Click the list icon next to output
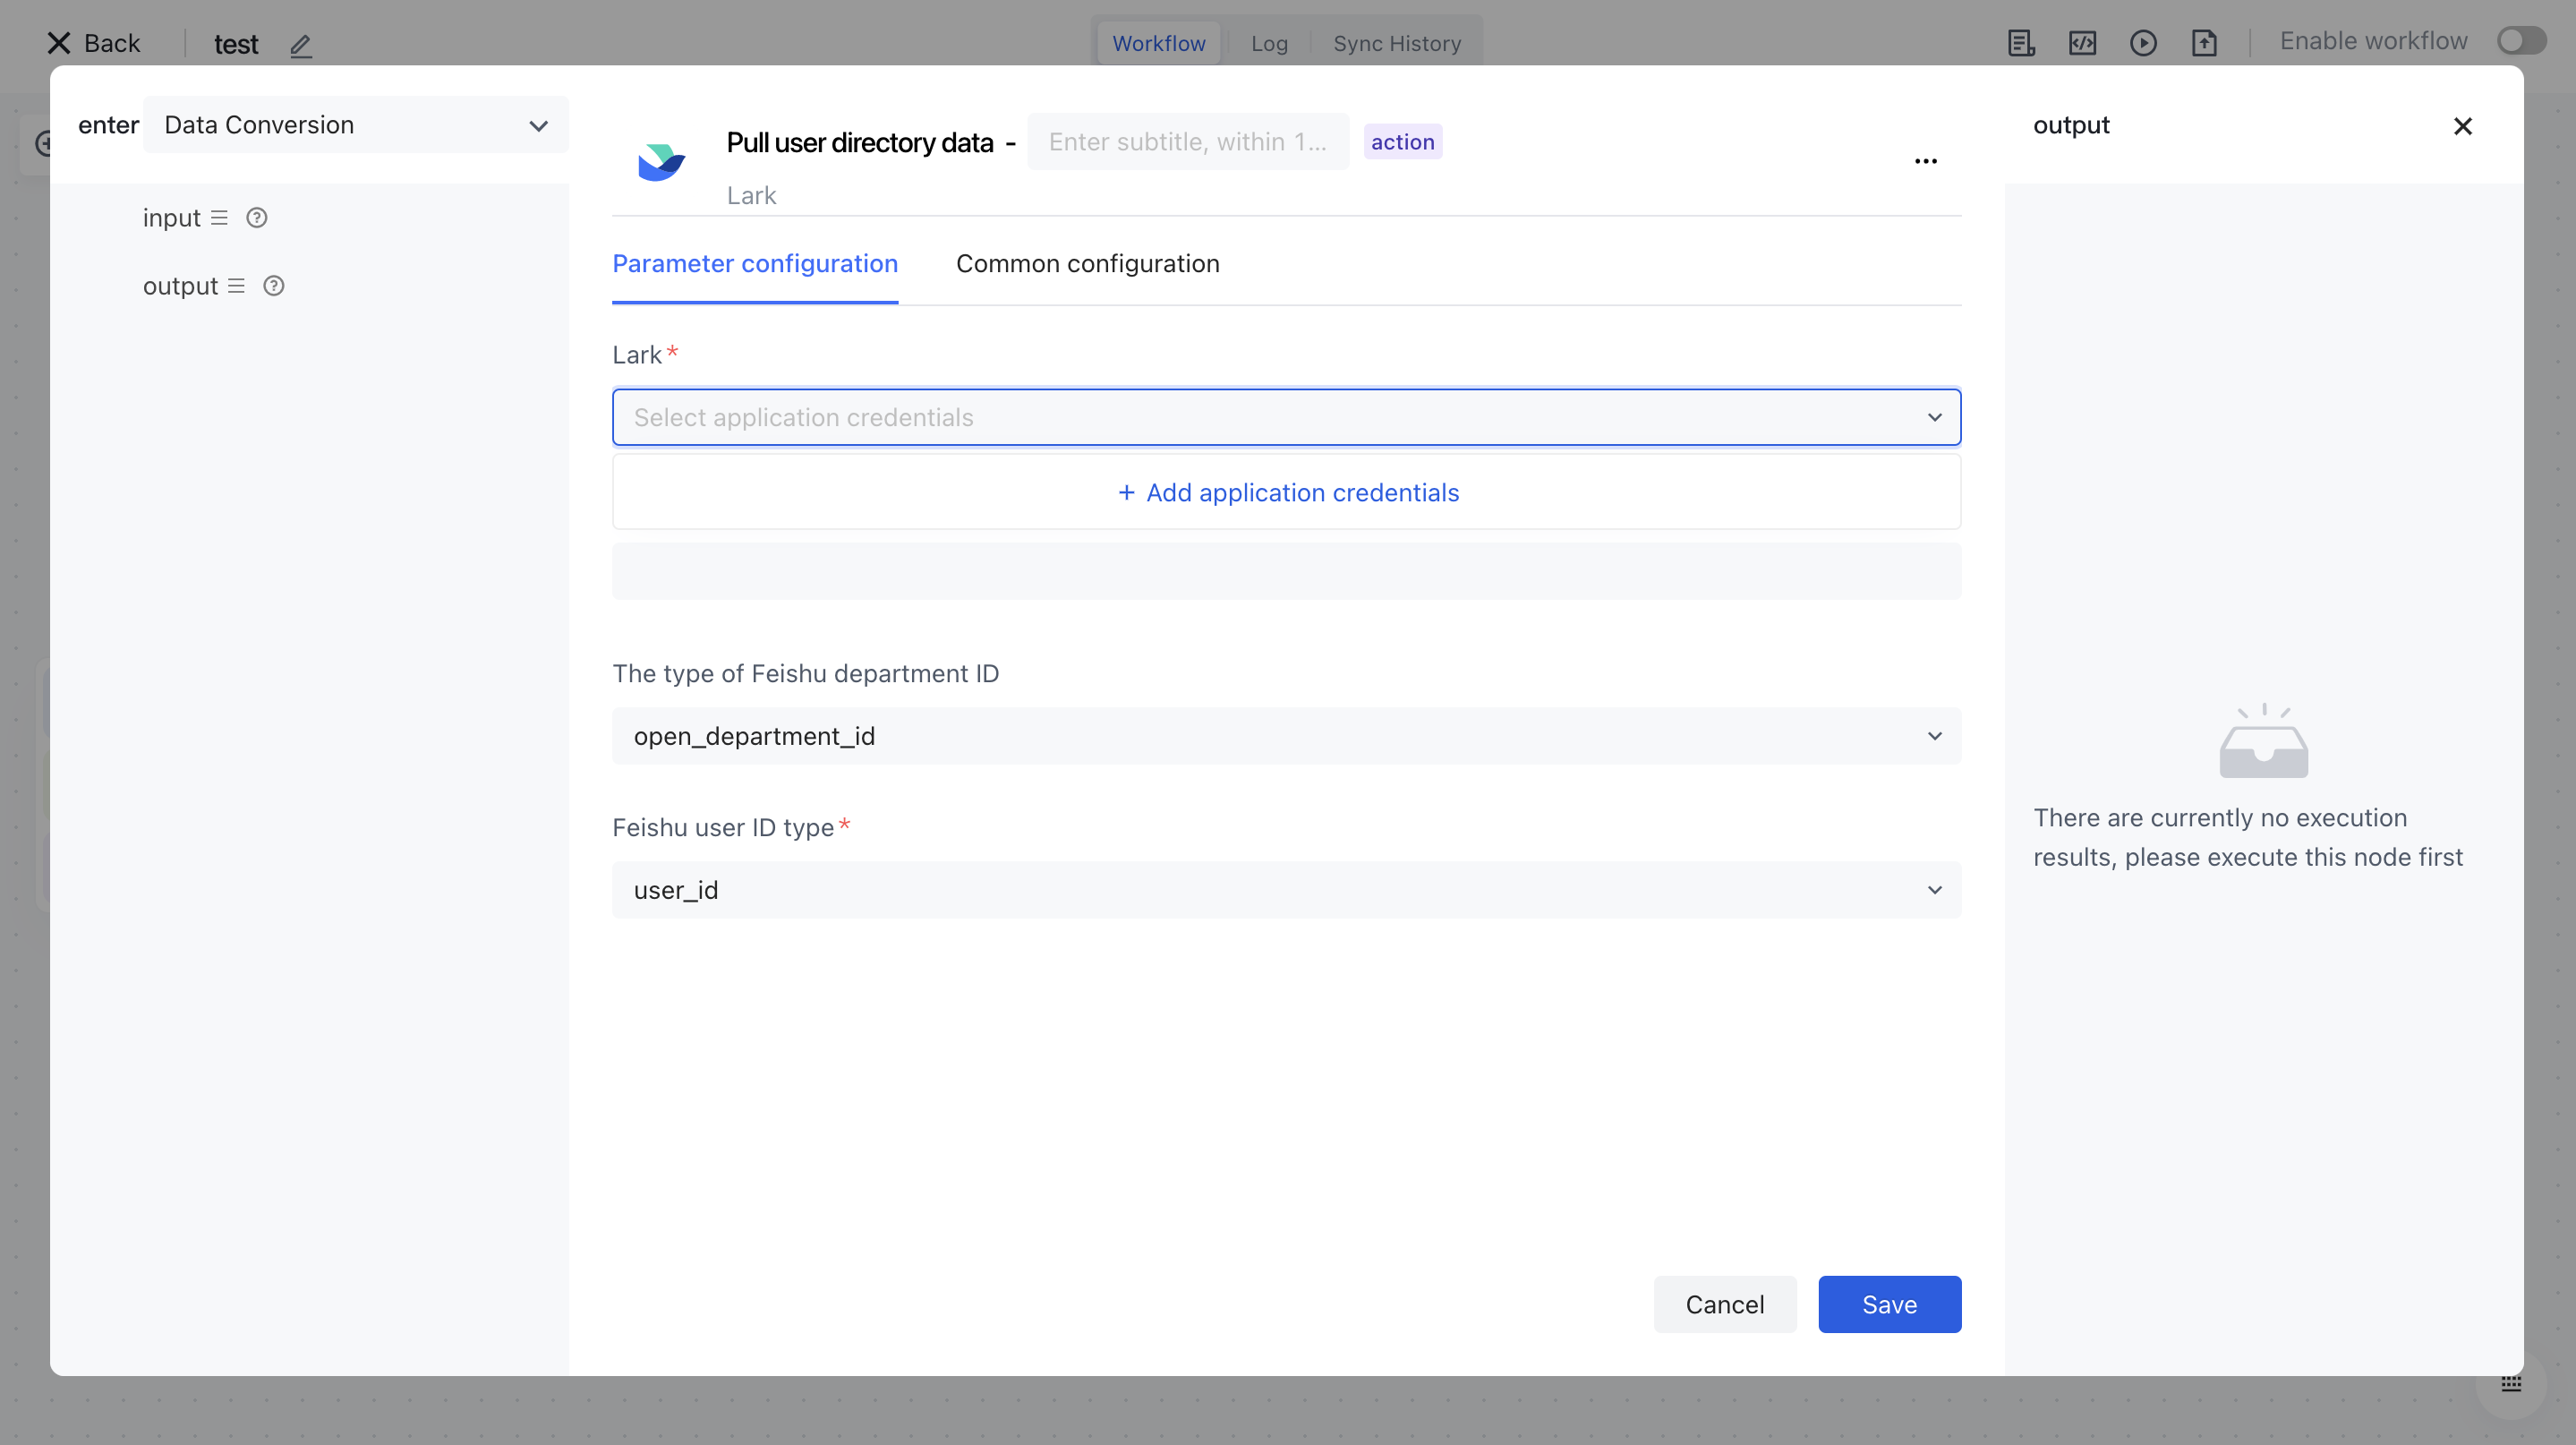This screenshot has width=2576, height=1445. tap(236, 286)
